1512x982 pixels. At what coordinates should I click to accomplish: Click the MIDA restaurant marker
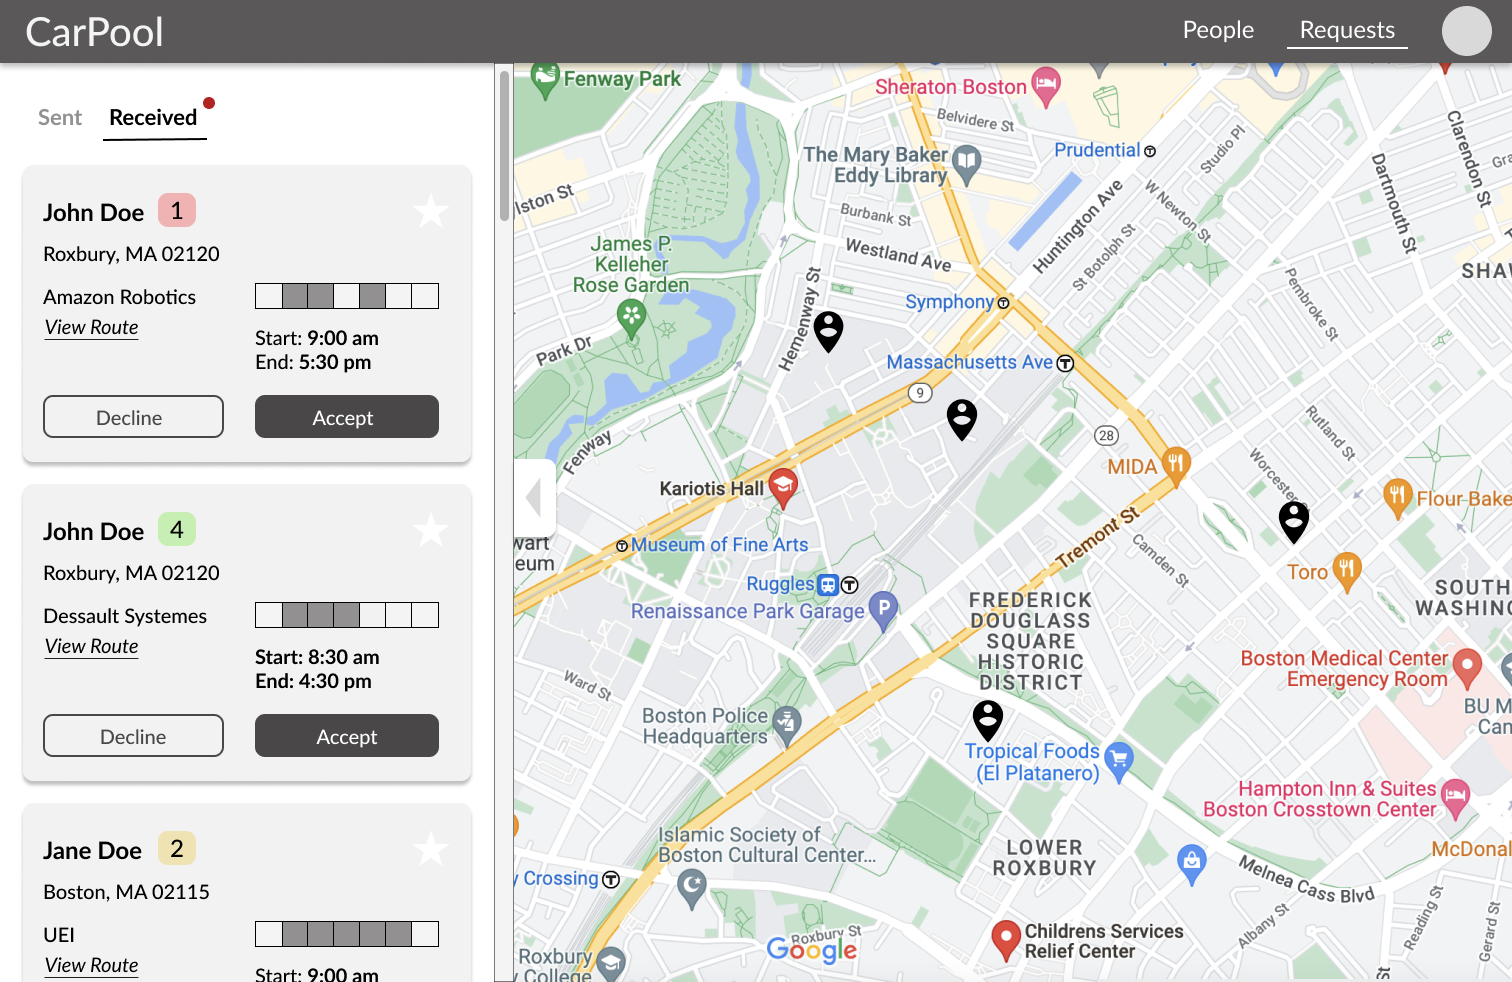coord(1176,465)
